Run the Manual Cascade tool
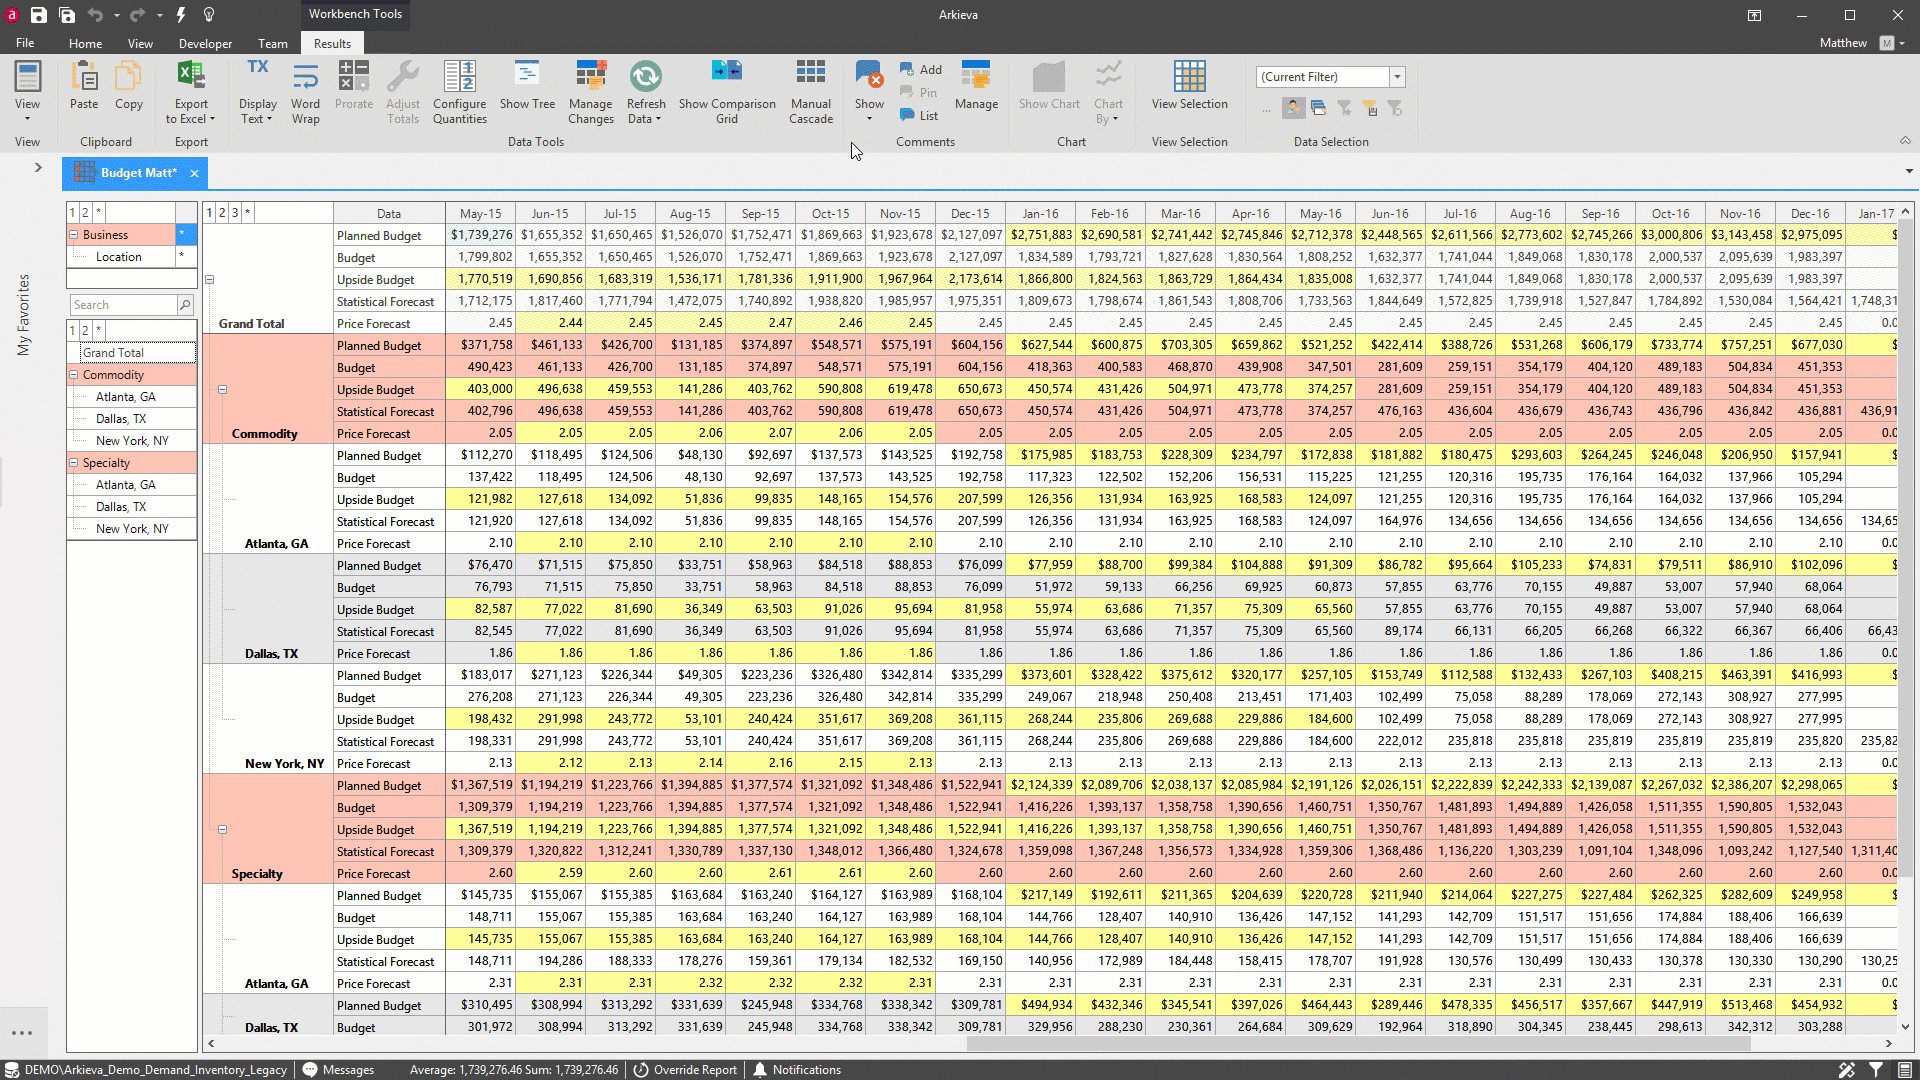The width and height of the screenshot is (1920, 1080). pyautogui.click(x=811, y=92)
